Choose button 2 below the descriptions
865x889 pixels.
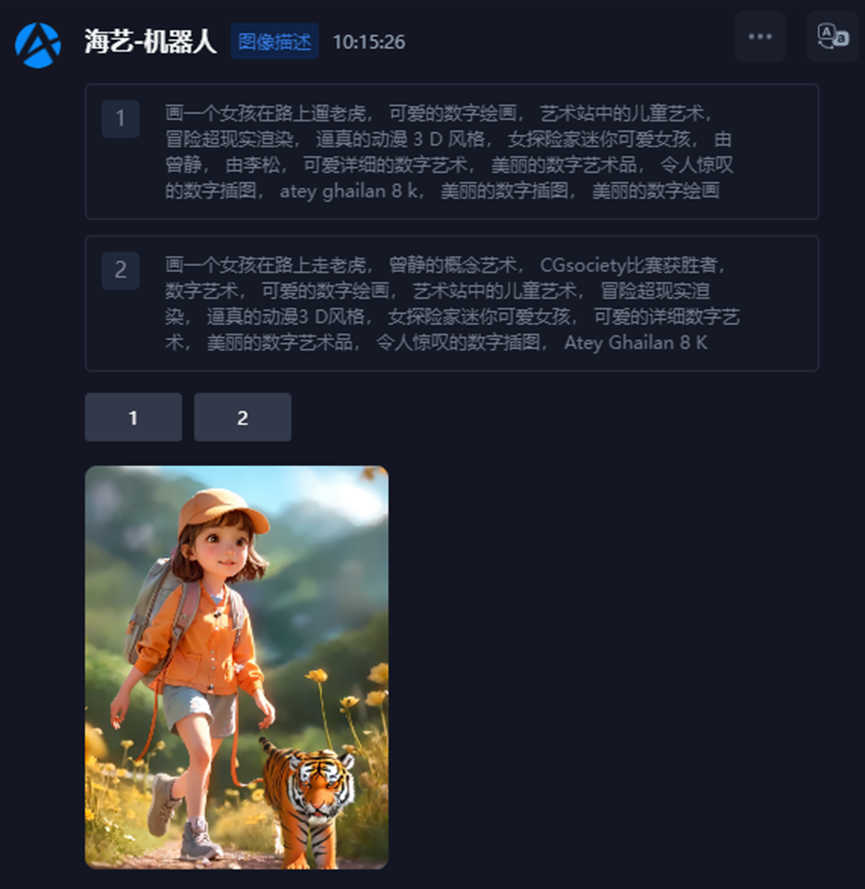(x=243, y=417)
